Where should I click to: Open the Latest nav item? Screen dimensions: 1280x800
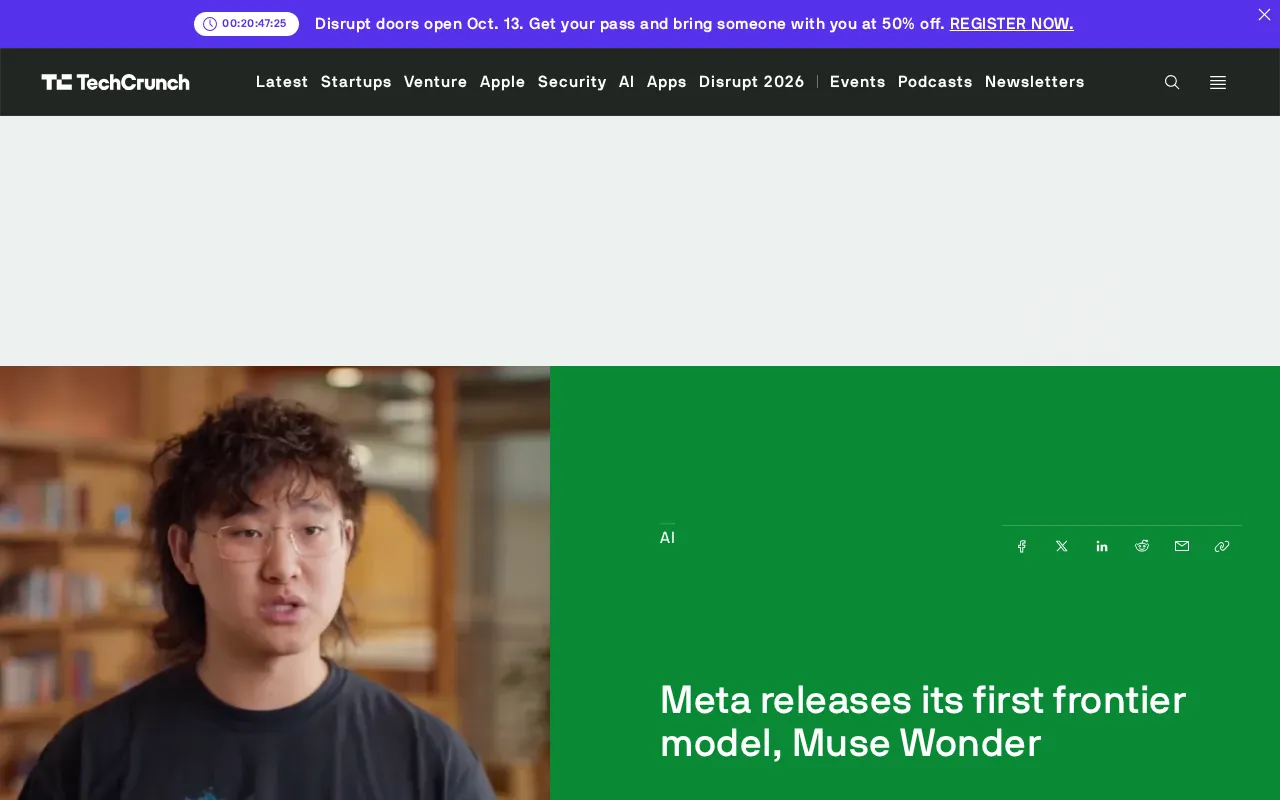point(282,82)
